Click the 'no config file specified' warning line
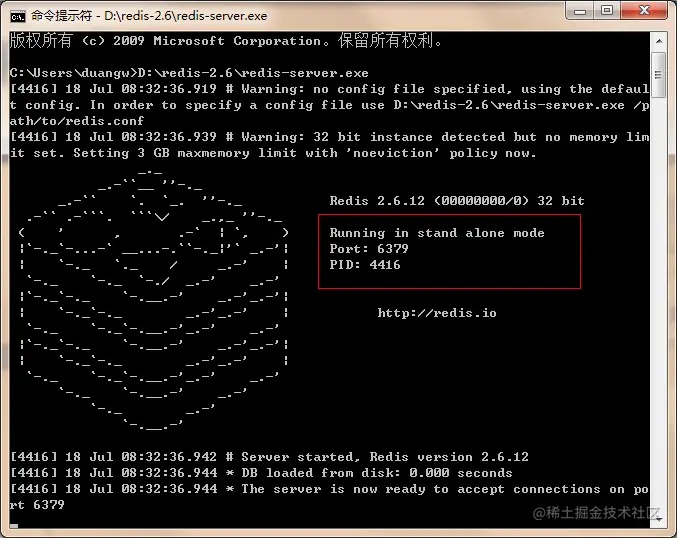 coord(329,89)
